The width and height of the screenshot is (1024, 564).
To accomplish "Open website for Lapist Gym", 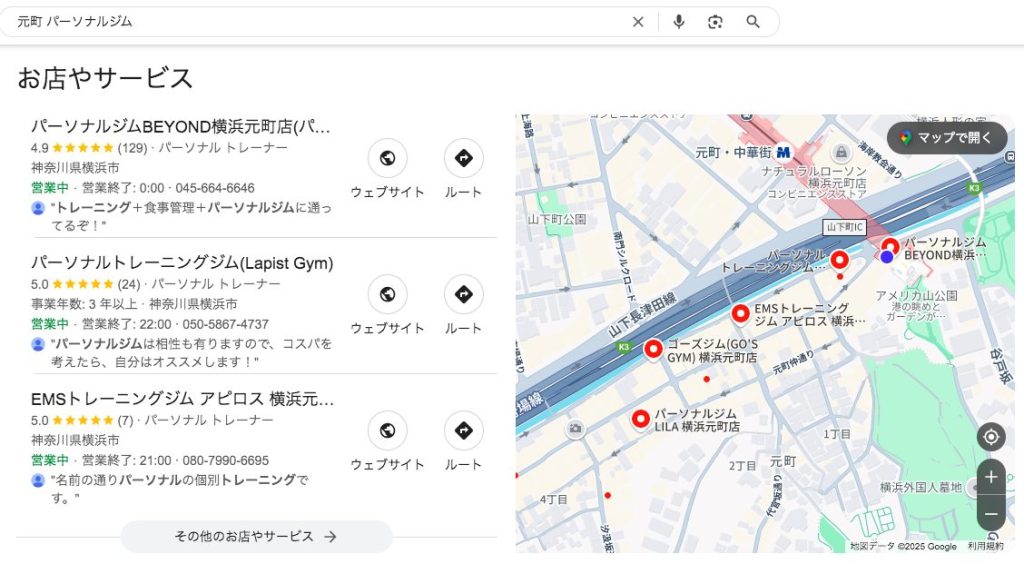I will pyautogui.click(x=387, y=294).
